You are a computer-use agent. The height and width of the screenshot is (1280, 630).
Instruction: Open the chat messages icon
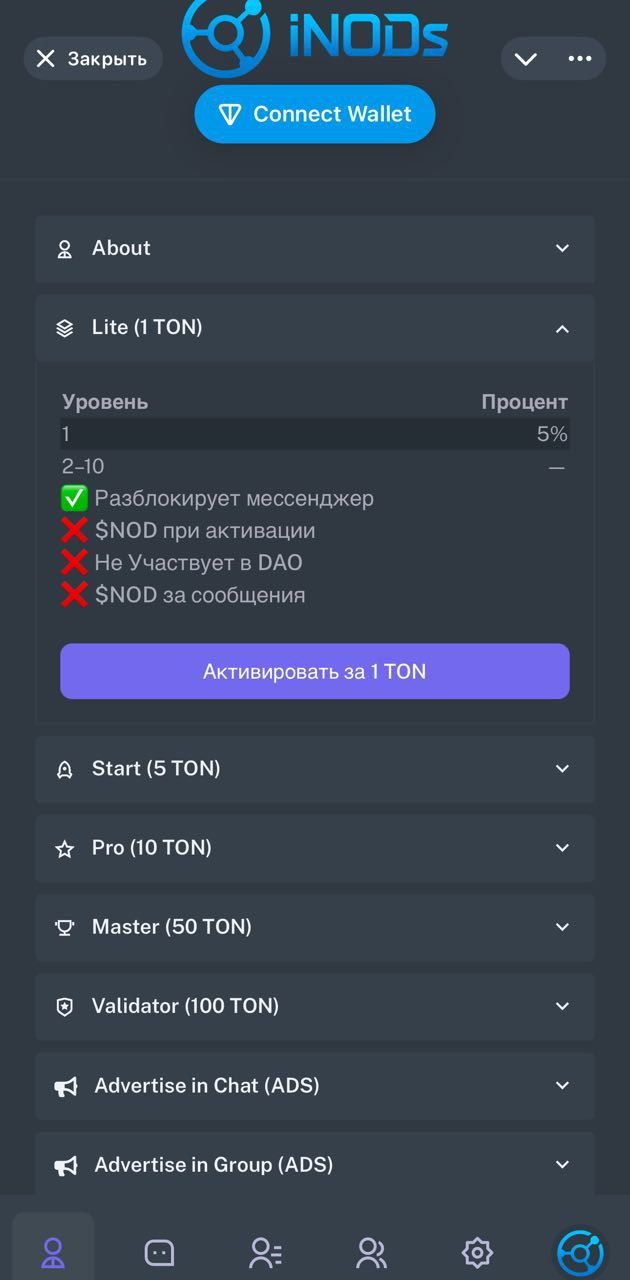pos(159,1251)
